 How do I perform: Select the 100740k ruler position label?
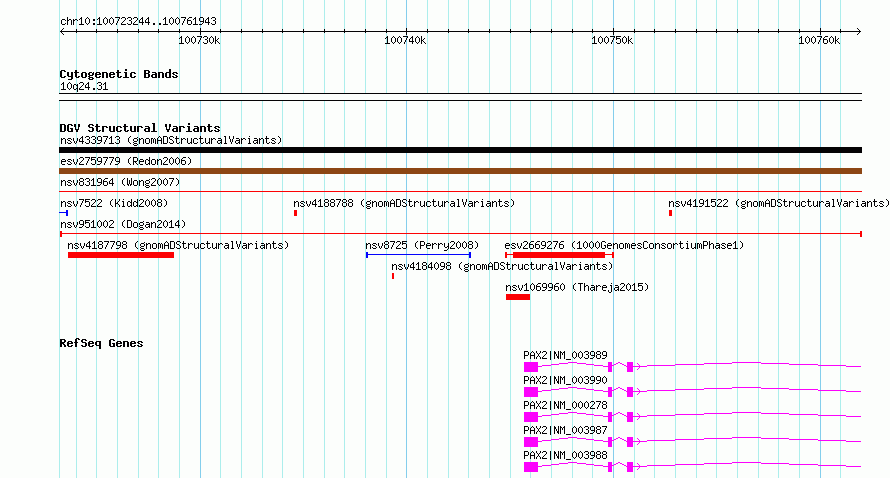coord(405,41)
